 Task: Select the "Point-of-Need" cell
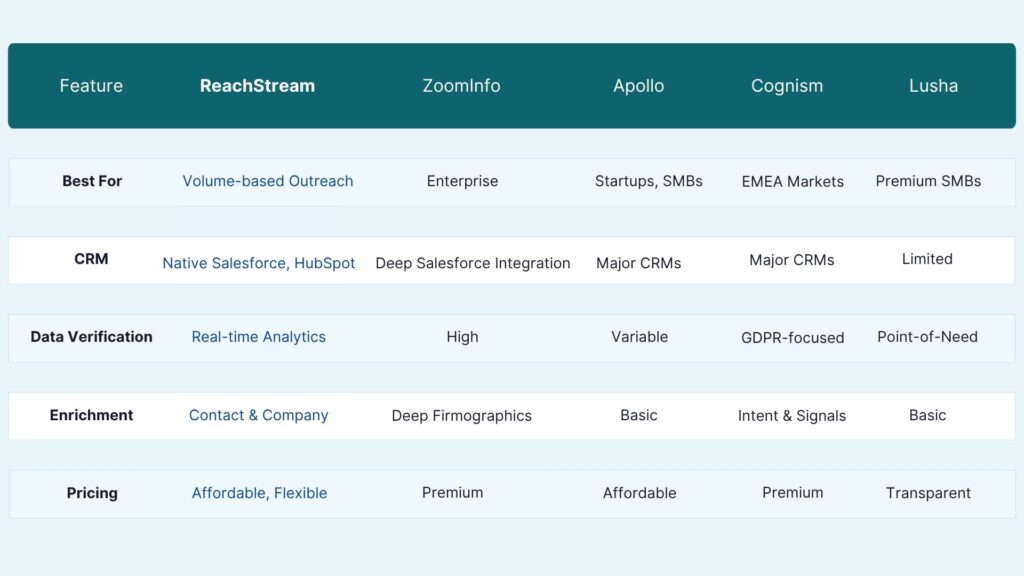927,336
